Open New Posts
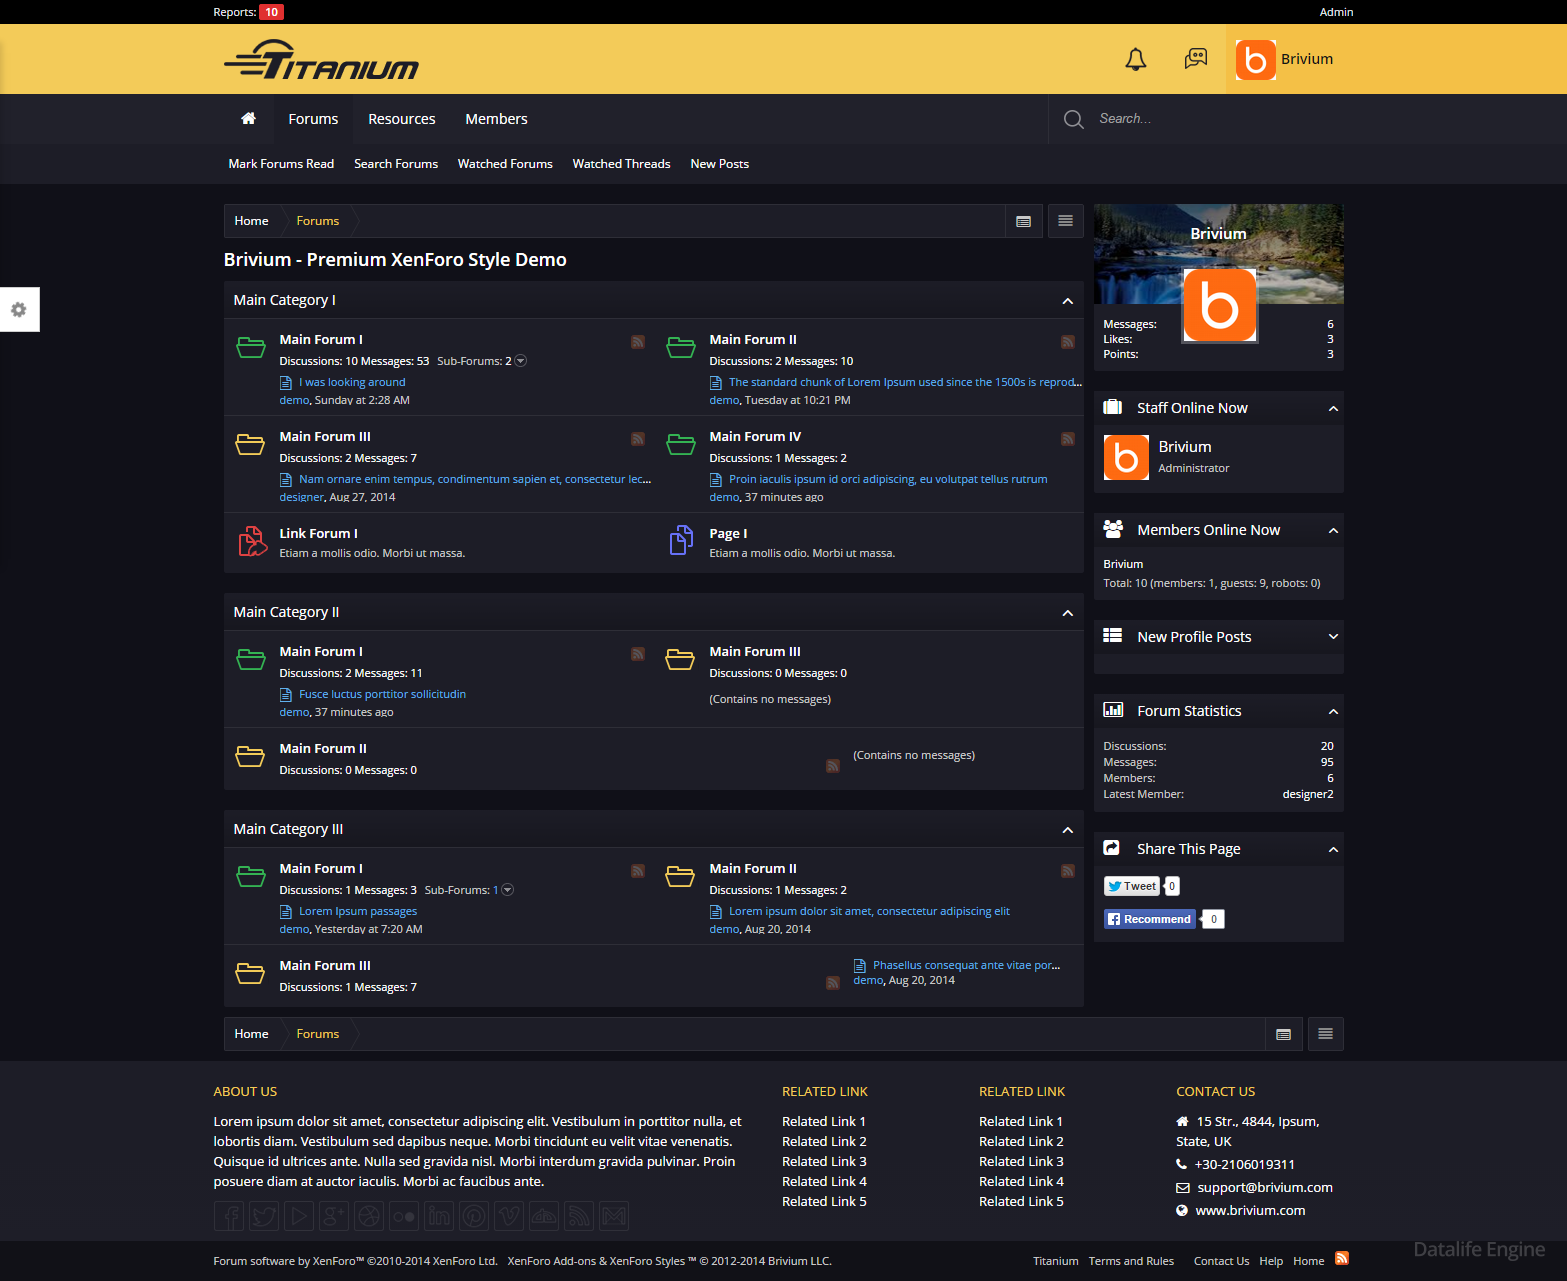The width and height of the screenshot is (1567, 1281). tap(719, 164)
